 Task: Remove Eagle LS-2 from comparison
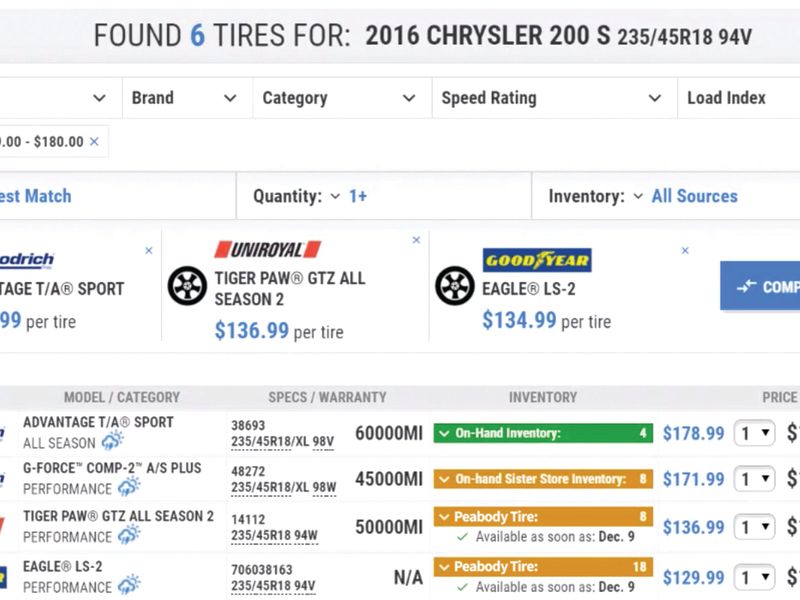pos(685,251)
